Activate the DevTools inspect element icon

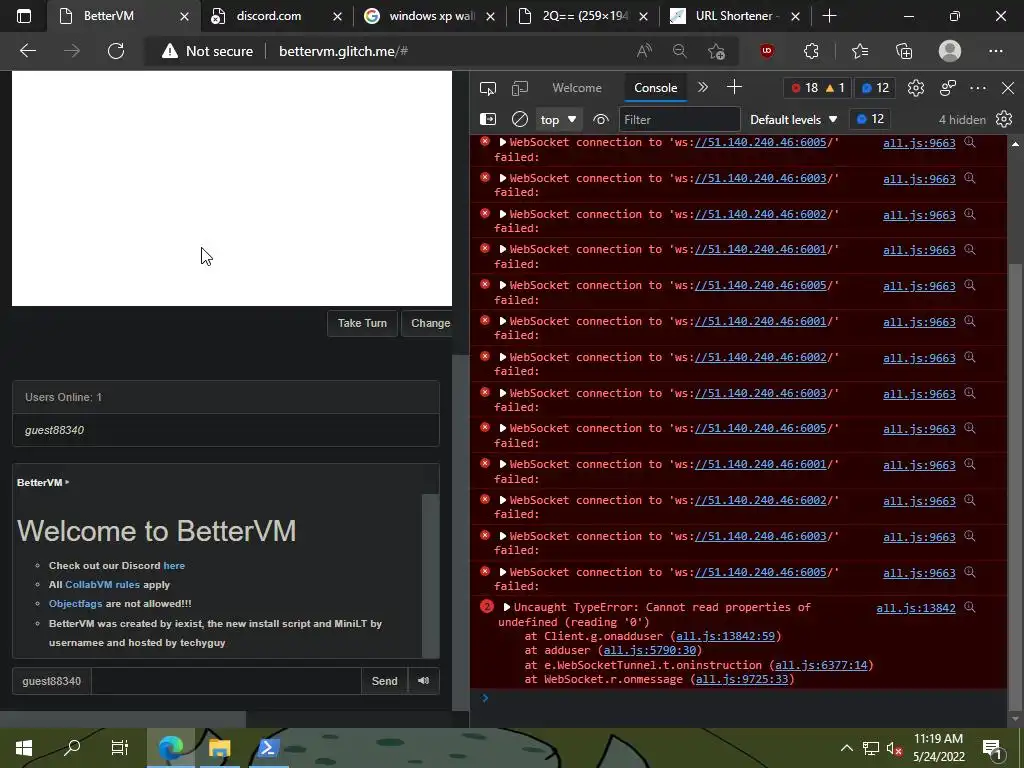click(x=488, y=88)
